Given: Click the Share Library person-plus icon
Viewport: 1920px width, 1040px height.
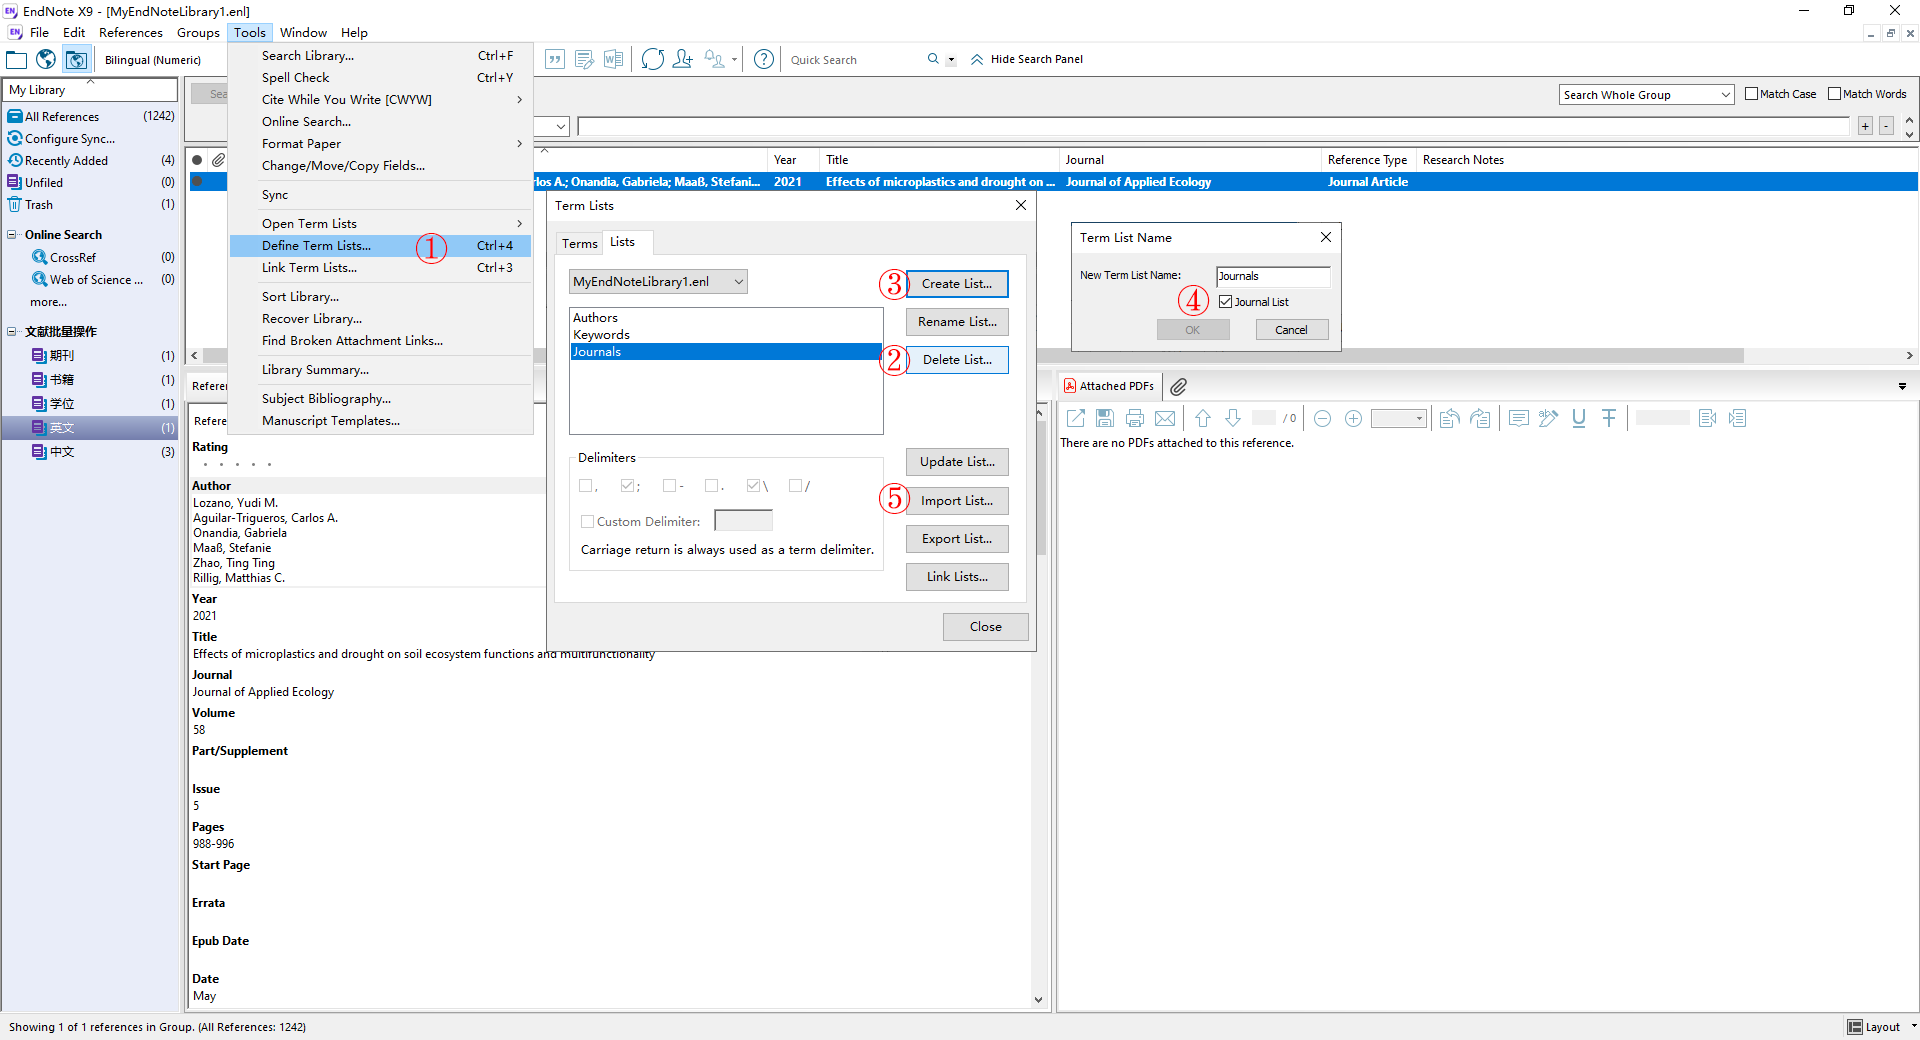Looking at the screenshot, I should [x=683, y=60].
